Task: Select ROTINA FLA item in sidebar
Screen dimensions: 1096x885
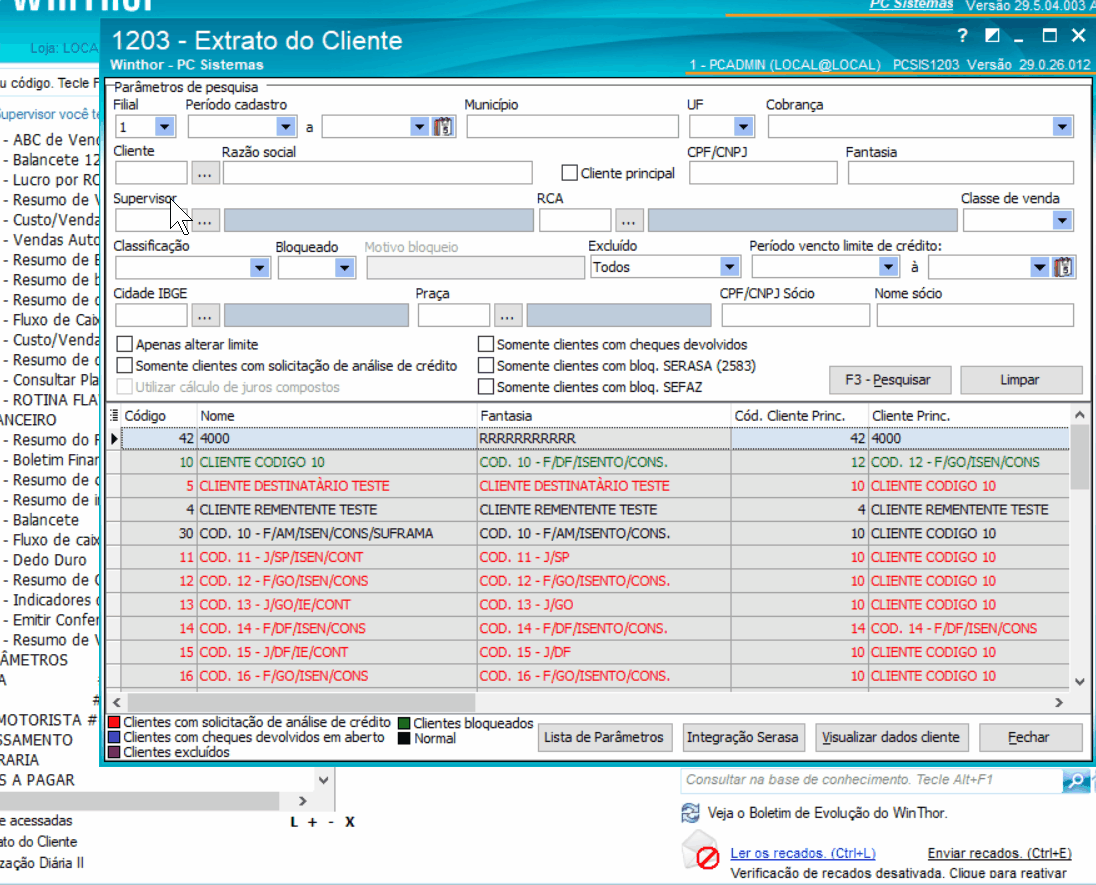Action: [51, 400]
